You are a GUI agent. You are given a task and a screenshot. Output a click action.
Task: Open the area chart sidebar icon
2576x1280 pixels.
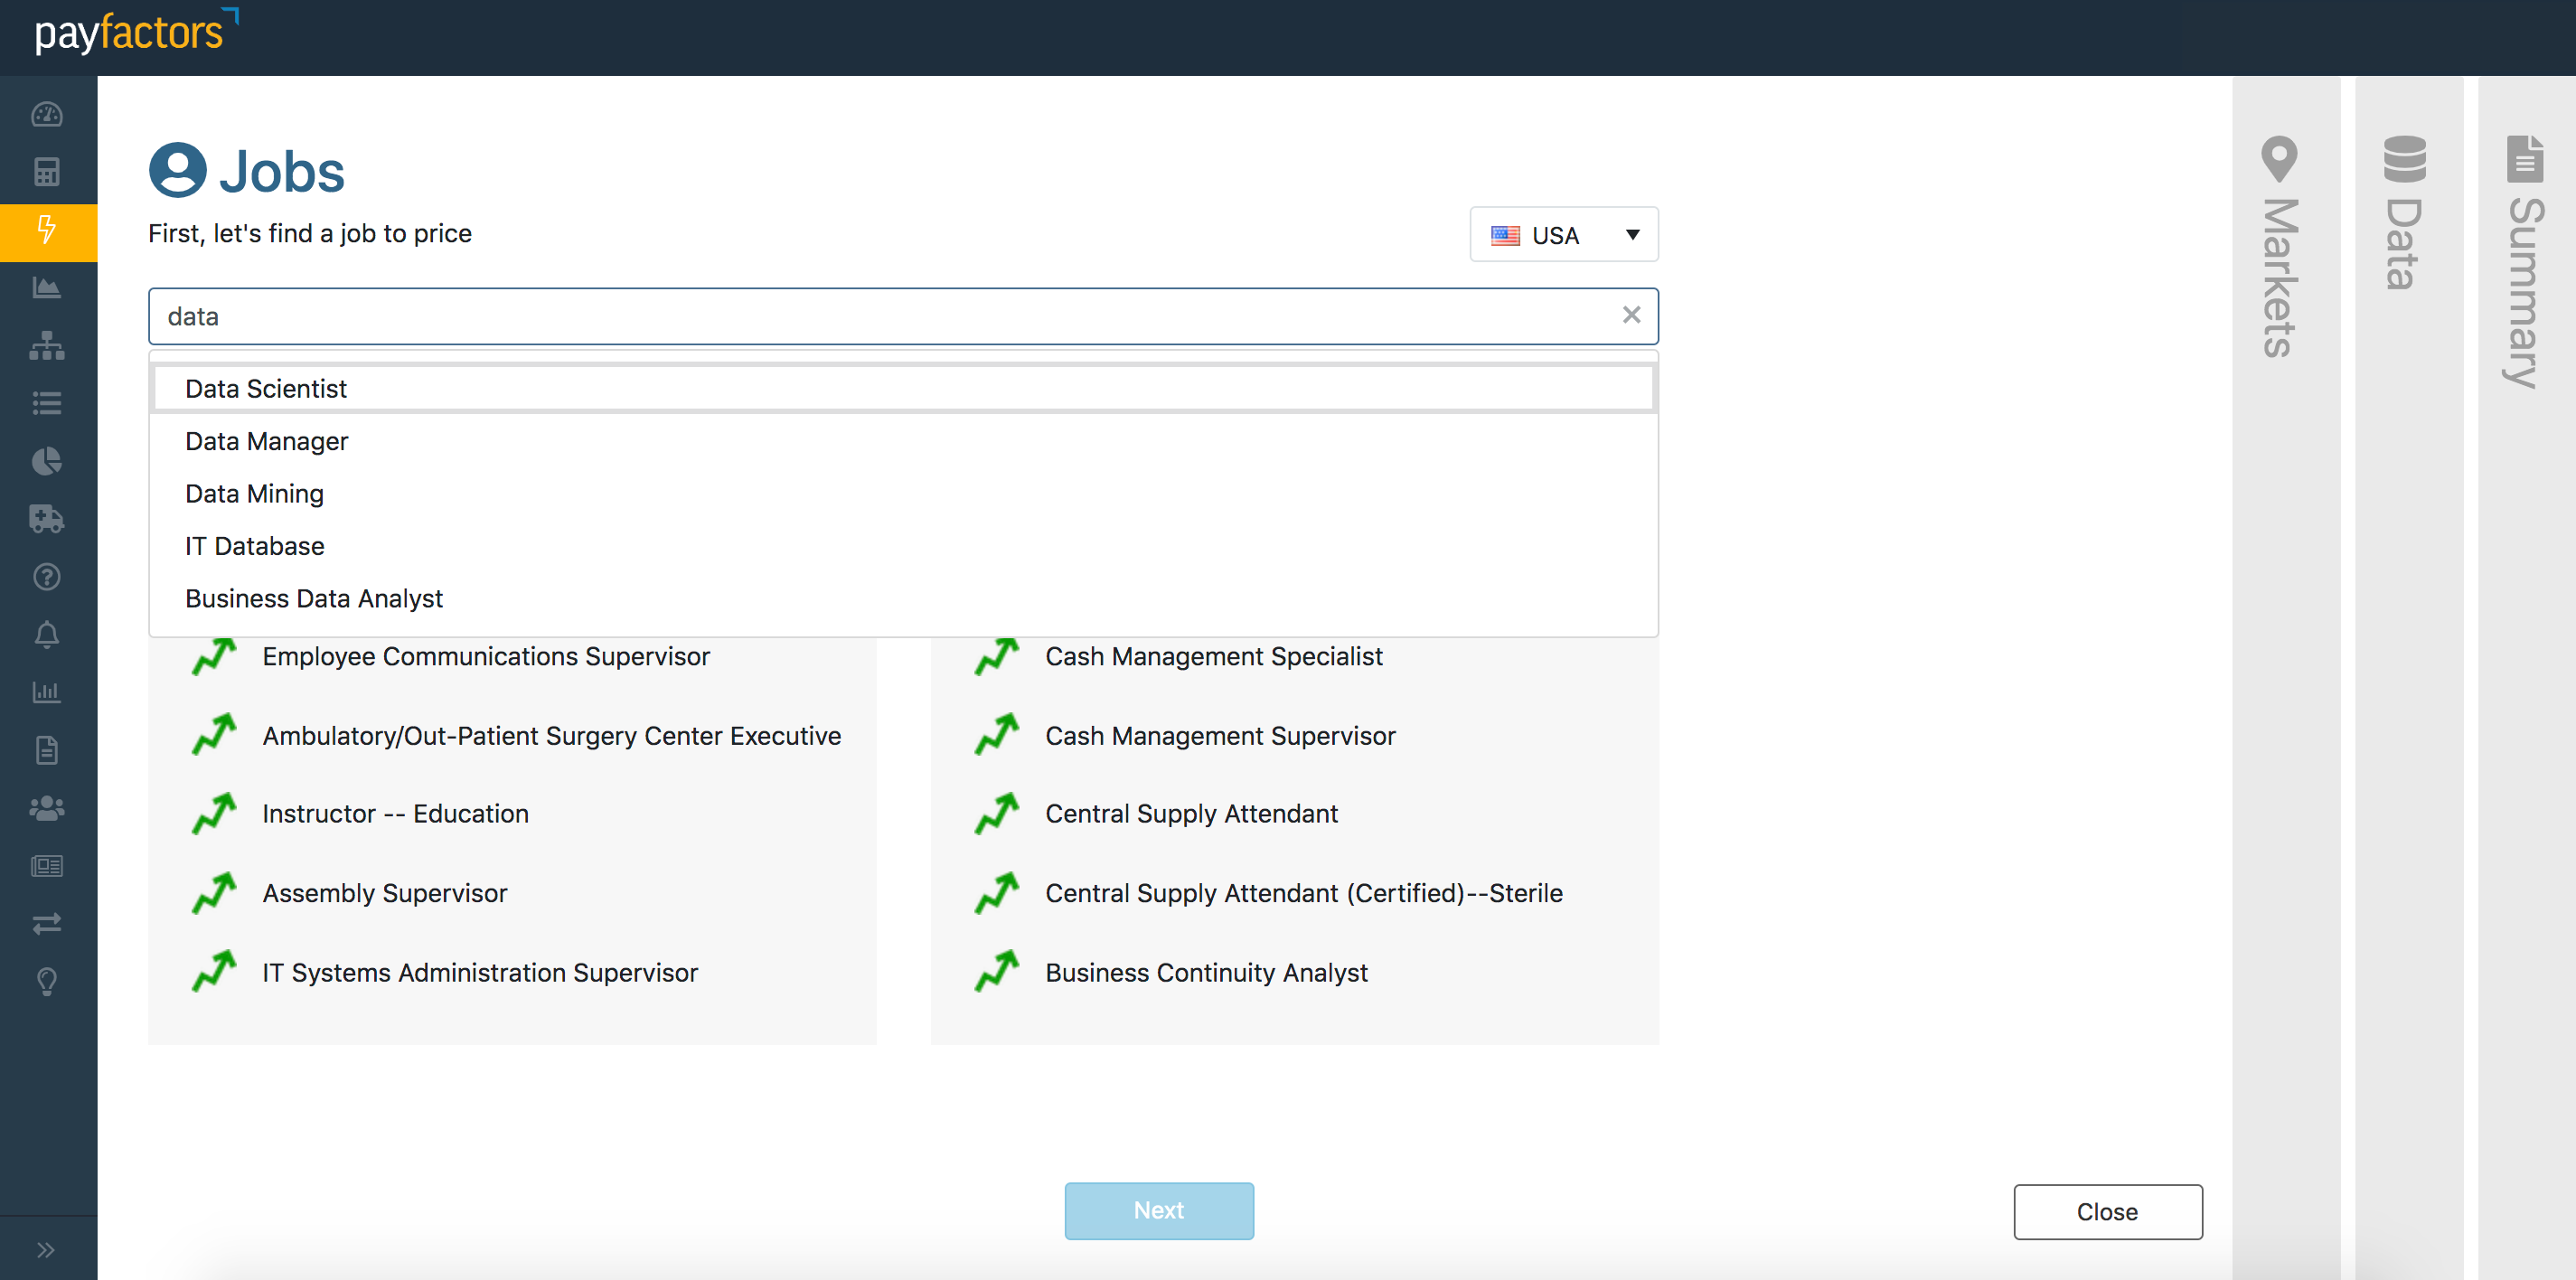47,288
